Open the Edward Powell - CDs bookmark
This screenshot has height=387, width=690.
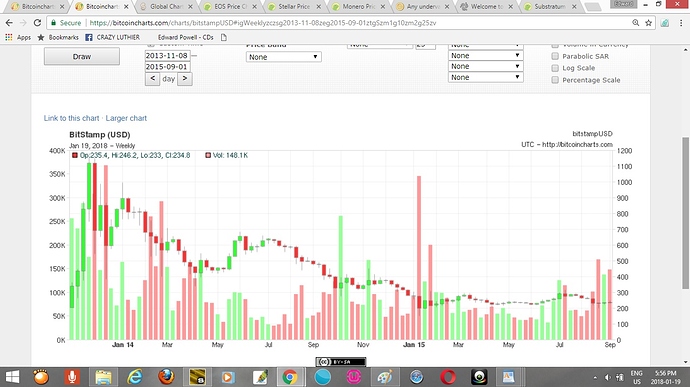pos(186,37)
